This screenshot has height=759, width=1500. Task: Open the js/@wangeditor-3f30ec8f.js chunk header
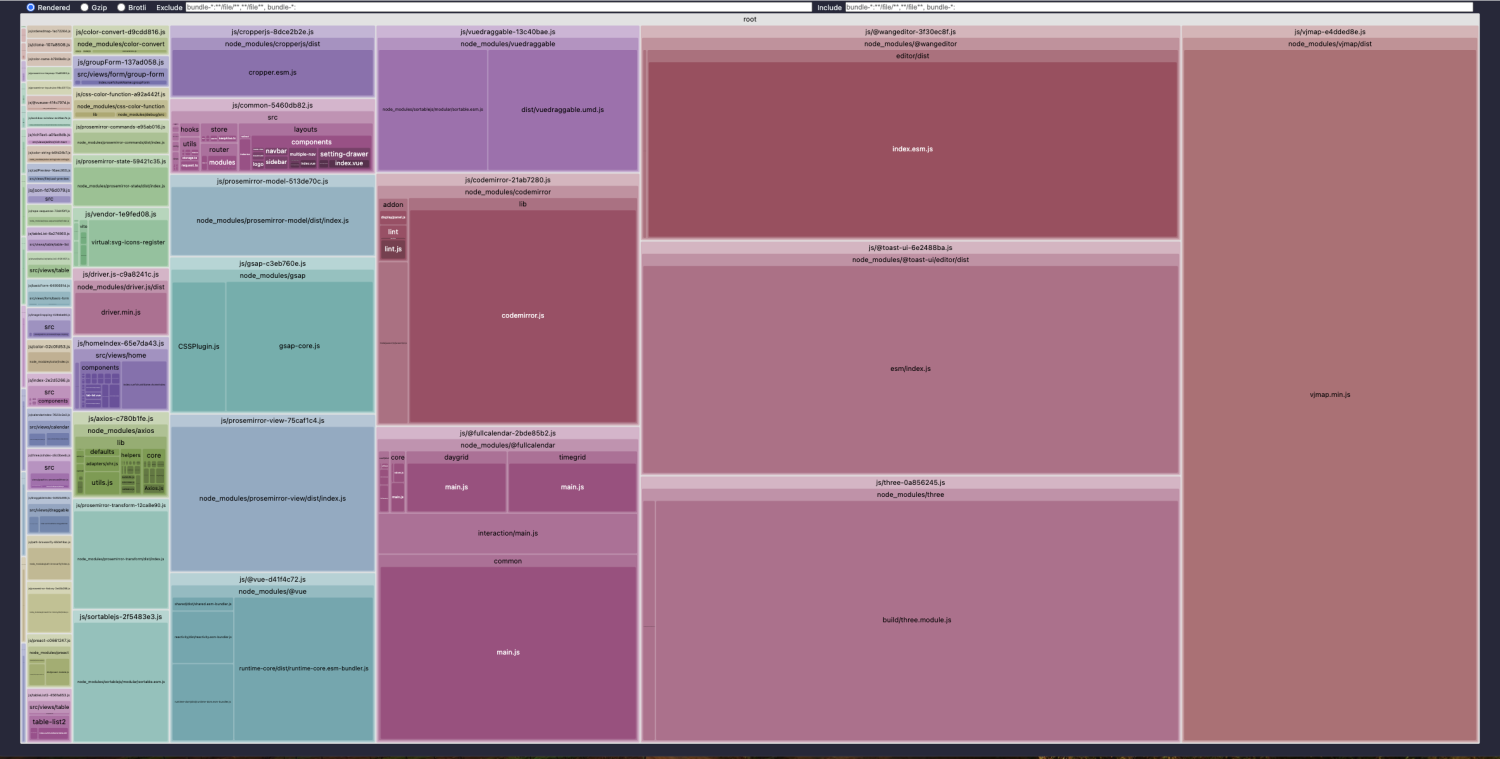click(x=910, y=32)
